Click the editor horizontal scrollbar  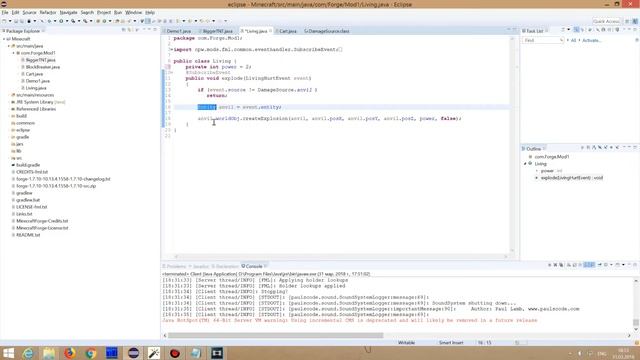pos(341,256)
